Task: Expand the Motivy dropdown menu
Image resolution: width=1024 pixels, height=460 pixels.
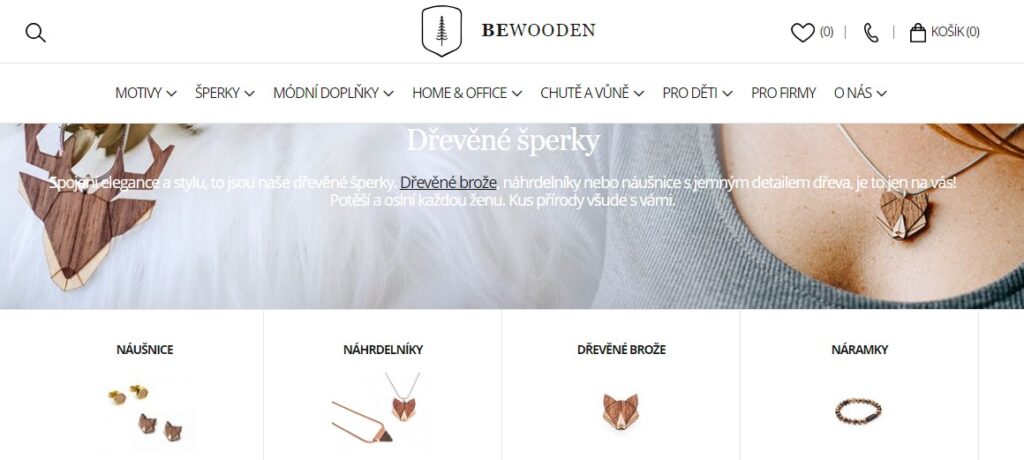Action: (146, 93)
